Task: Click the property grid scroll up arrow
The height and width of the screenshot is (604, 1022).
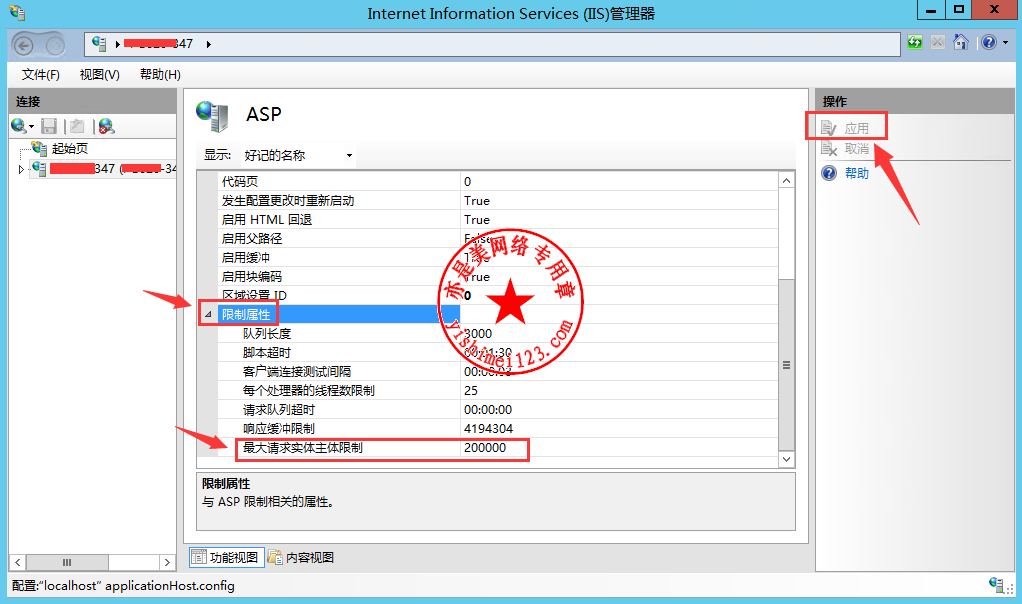Action: click(x=787, y=180)
